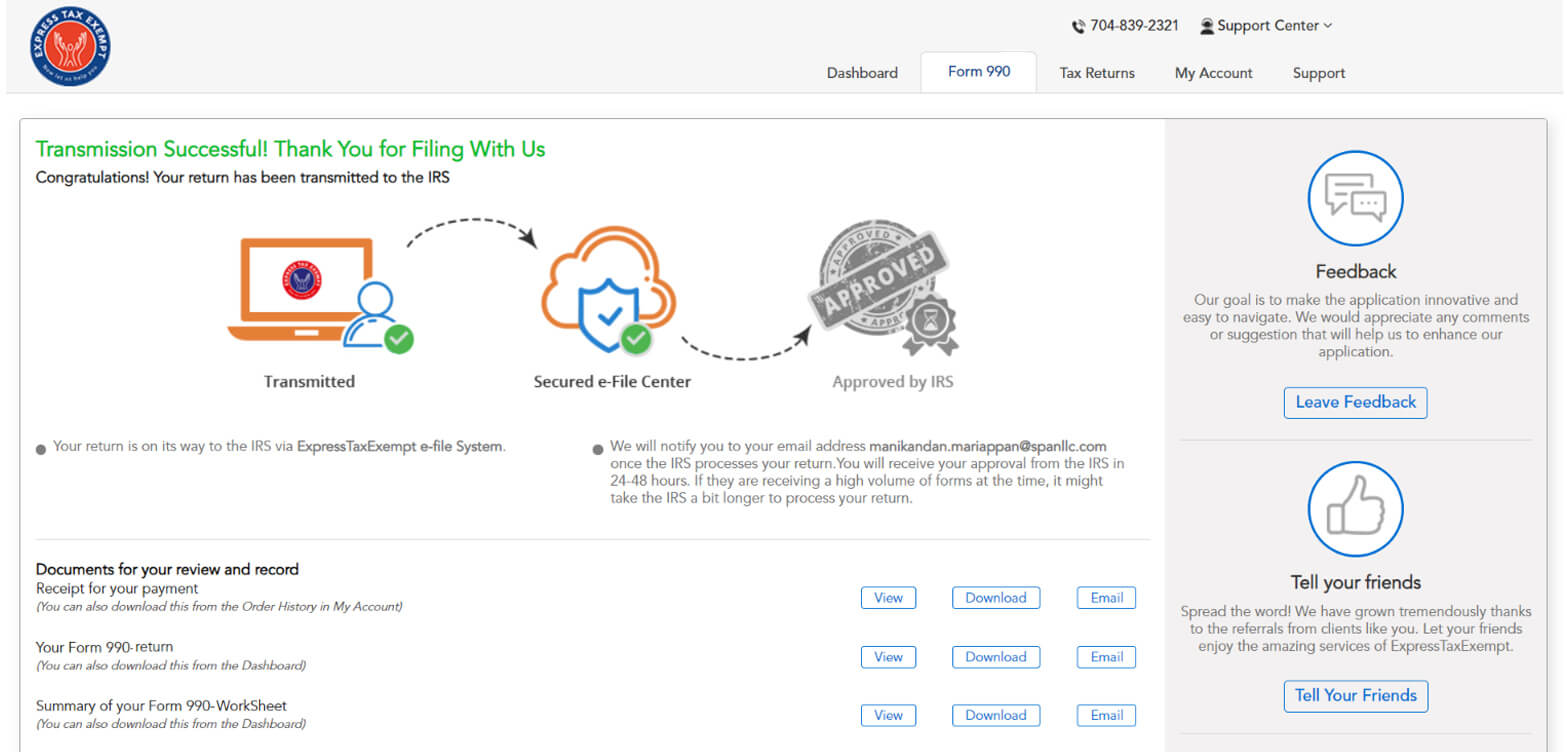Screen dimensions: 1567x752
Task: Go to the Tax Returns tab
Action: tap(1097, 73)
